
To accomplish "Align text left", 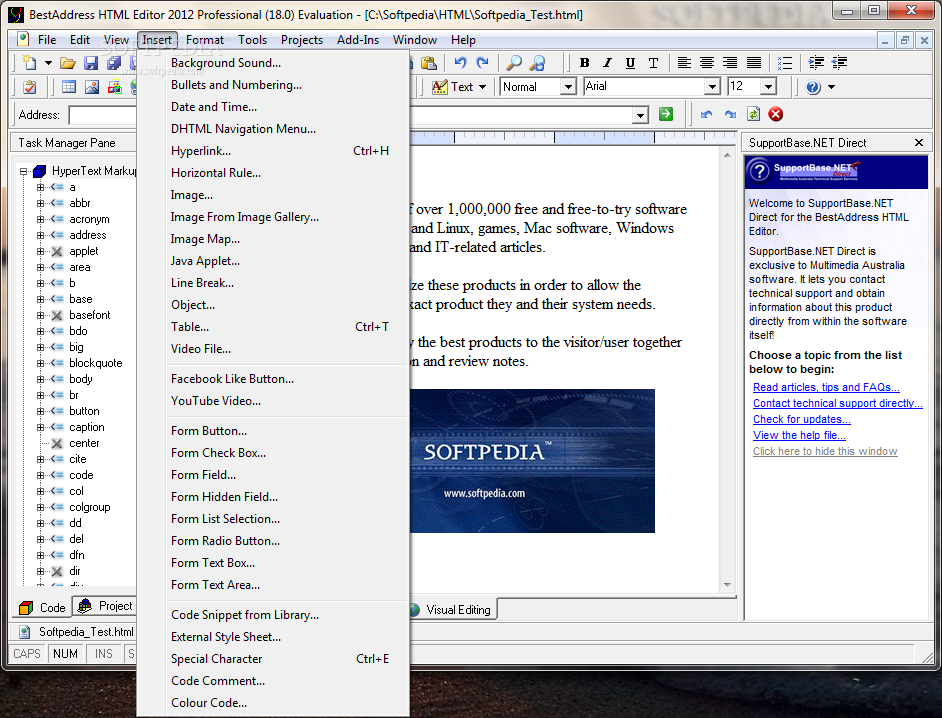I will (x=684, y=62).
